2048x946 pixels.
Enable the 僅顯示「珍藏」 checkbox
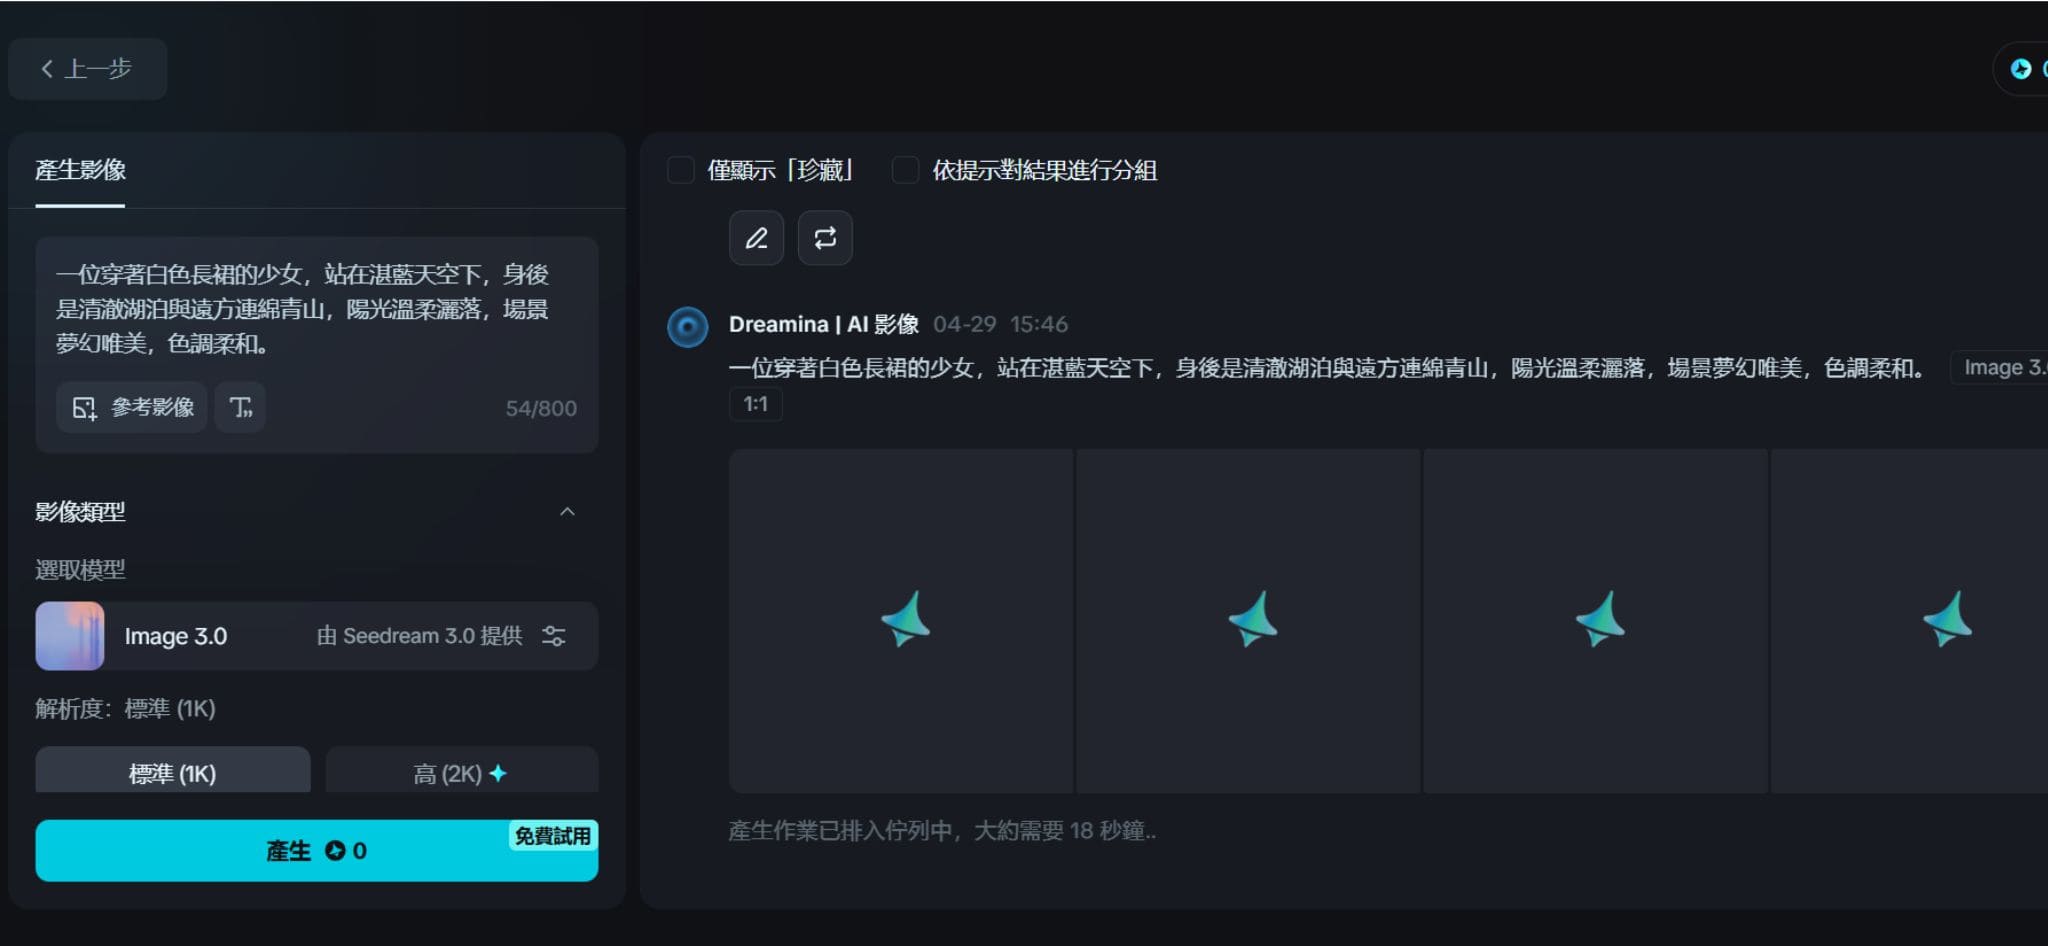(x=681, y=170)
